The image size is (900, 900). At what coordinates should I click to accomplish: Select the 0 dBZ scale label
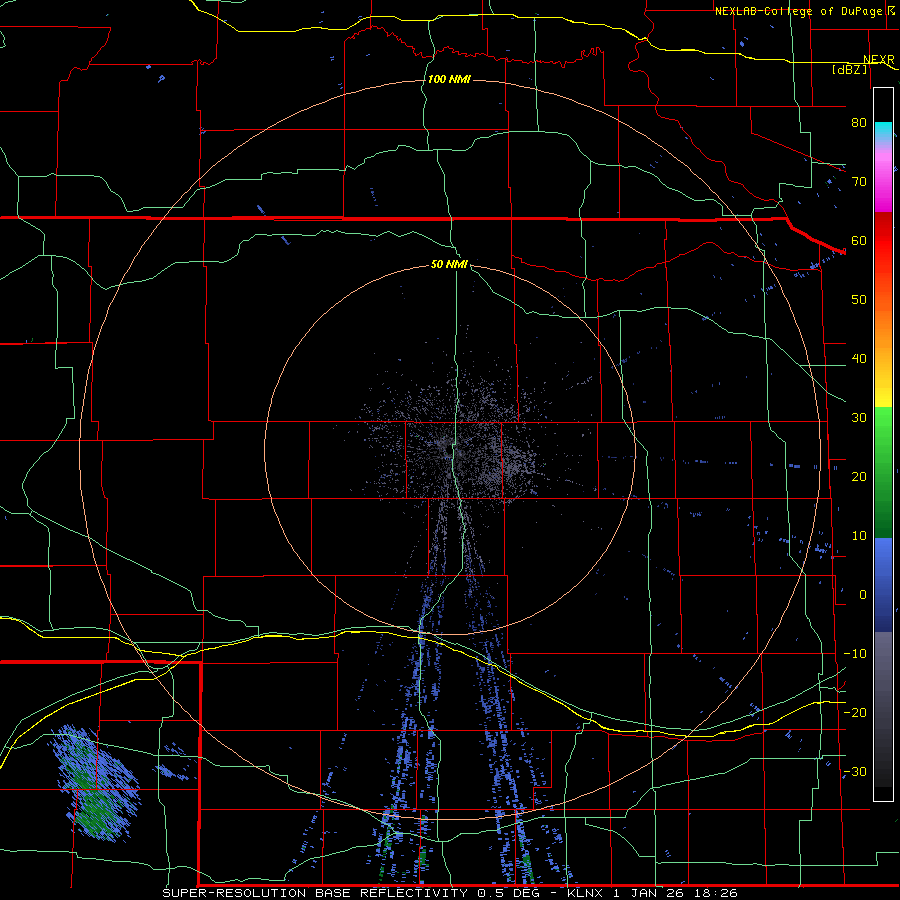coord(863,595)
